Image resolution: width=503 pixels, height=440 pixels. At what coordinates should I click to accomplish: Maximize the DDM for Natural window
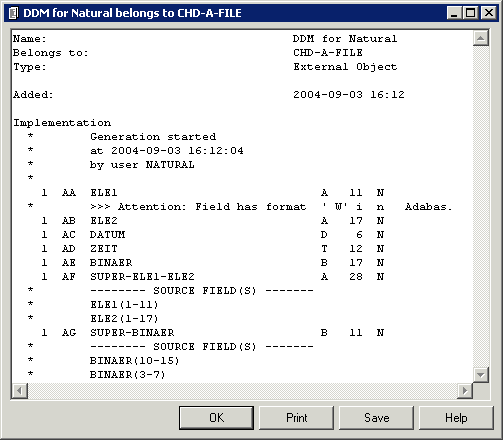pyautogui.click(x=470, y=13)
